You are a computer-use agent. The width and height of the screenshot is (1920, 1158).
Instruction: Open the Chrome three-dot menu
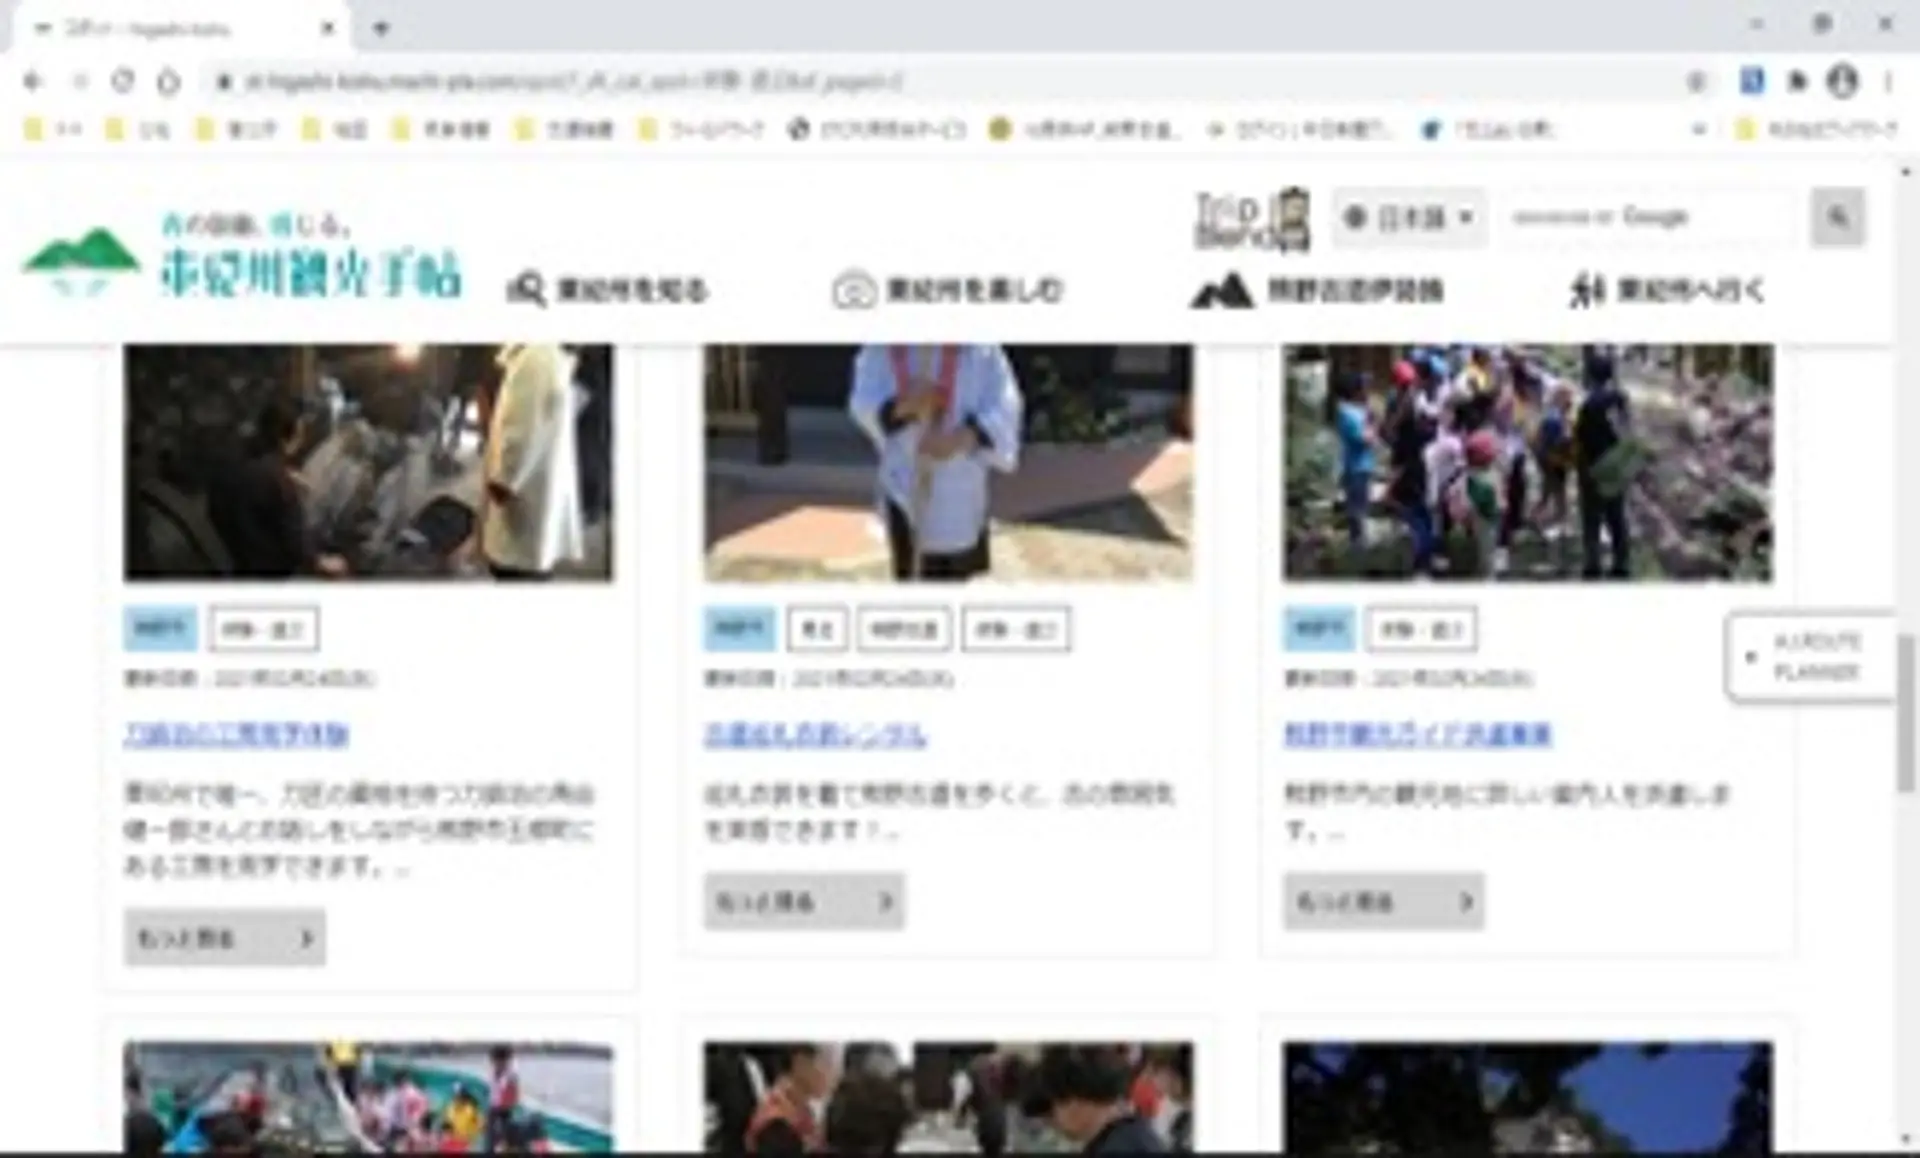tap(1889, 81)
